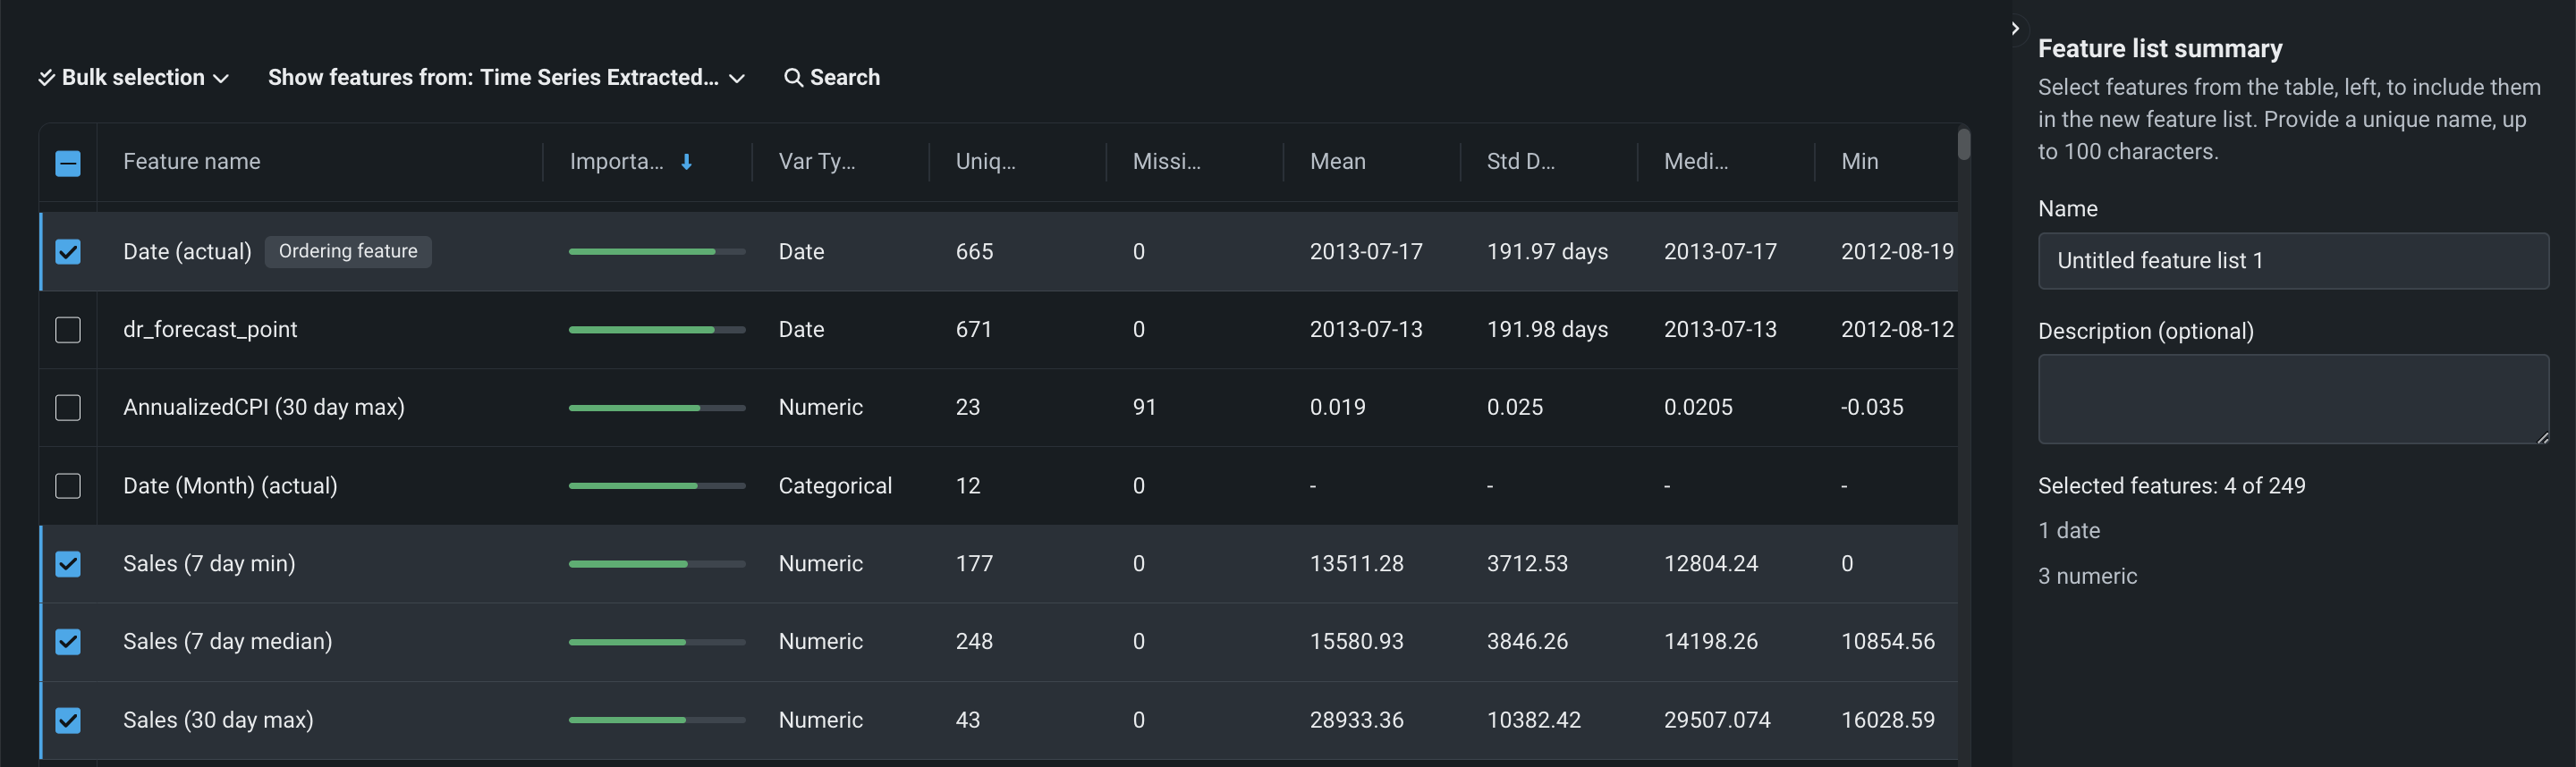Click the Sales (7 day median) importance bar

pos(656,642)
